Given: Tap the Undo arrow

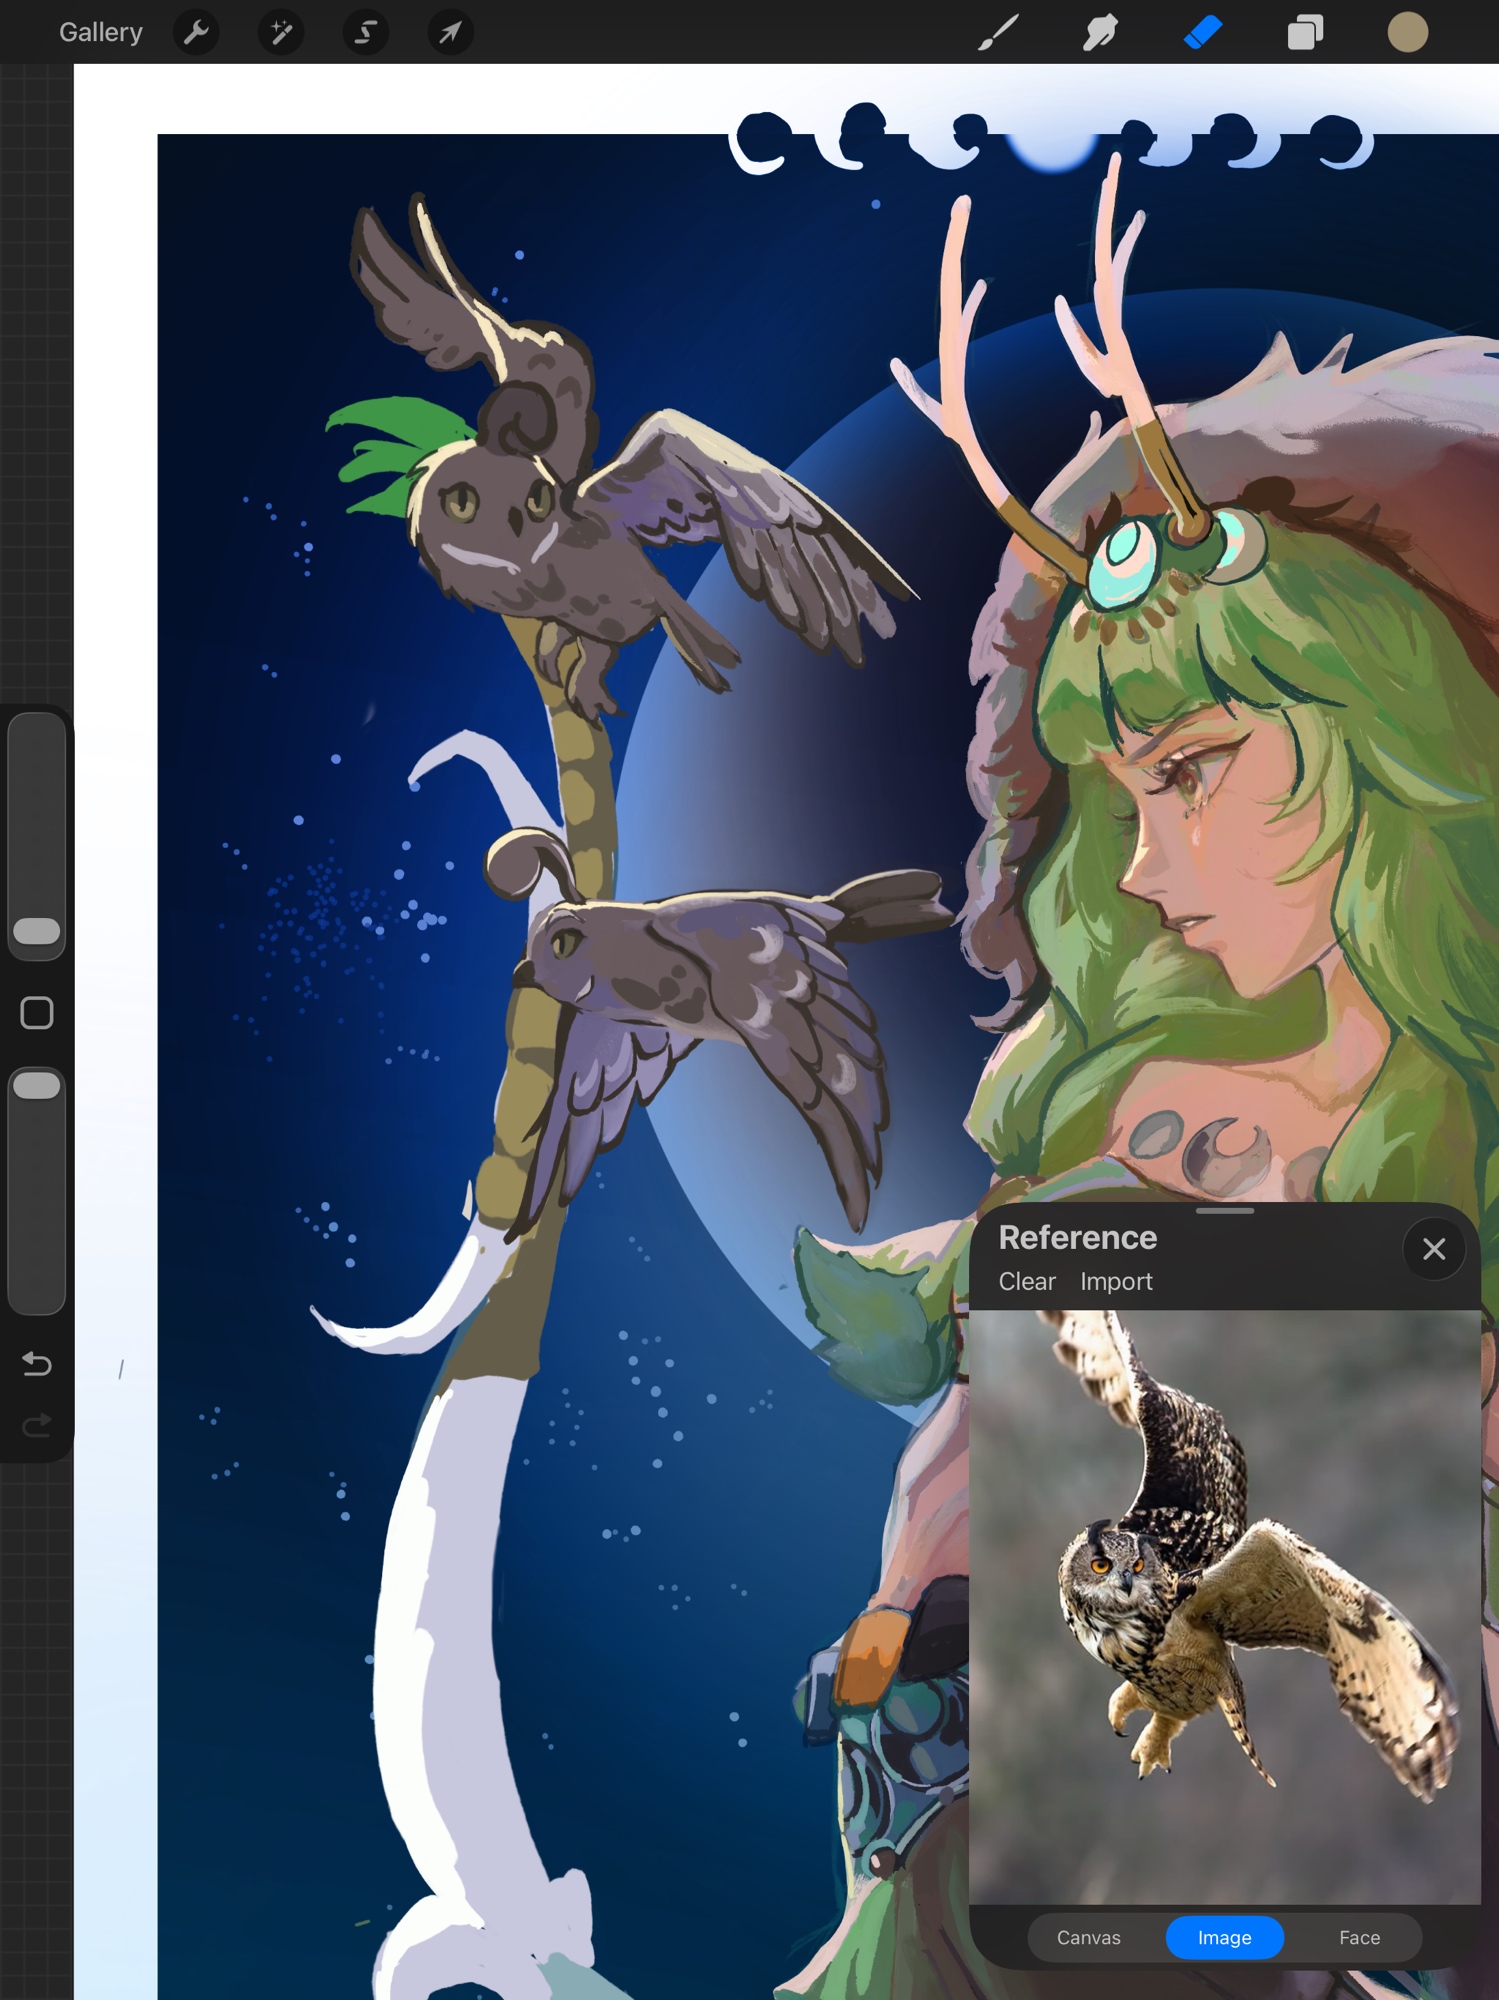Looking at the screenshot, I should tap(37, 1364).
